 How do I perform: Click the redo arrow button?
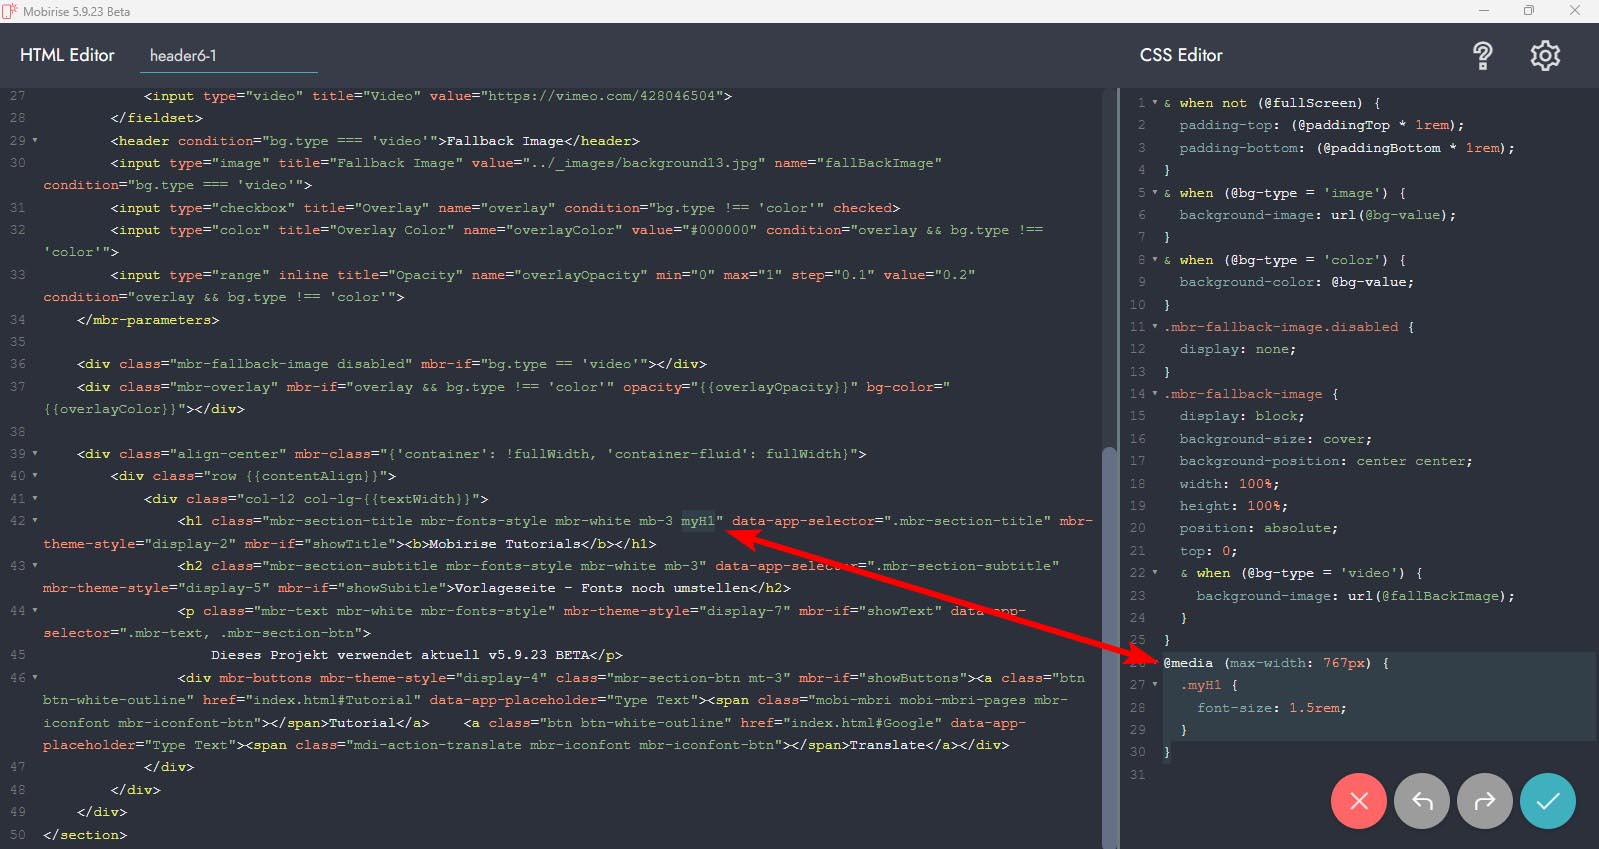[x=1484, y=801]
